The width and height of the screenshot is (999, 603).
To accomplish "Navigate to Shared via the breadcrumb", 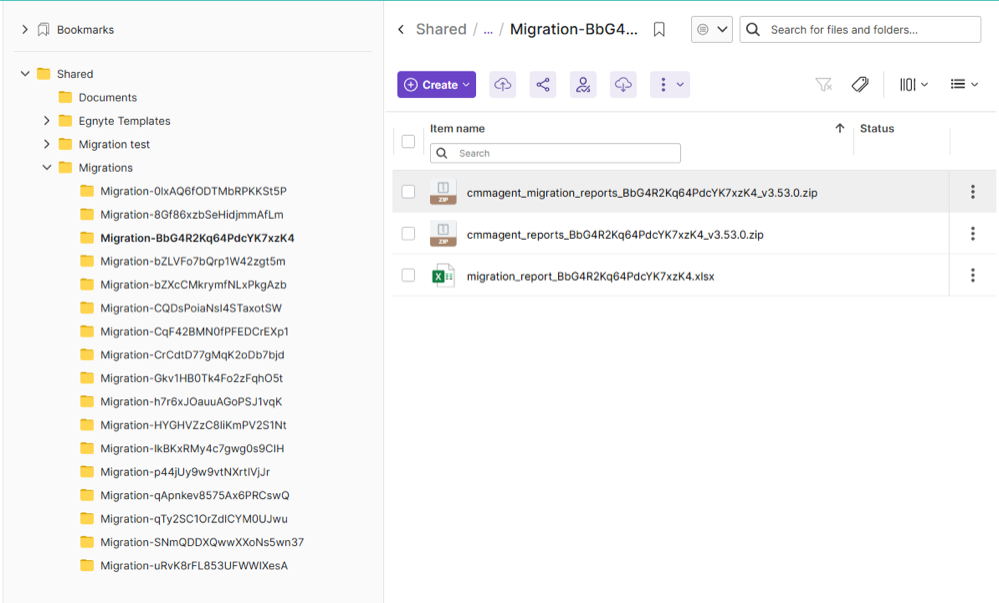I will (443, 29).
